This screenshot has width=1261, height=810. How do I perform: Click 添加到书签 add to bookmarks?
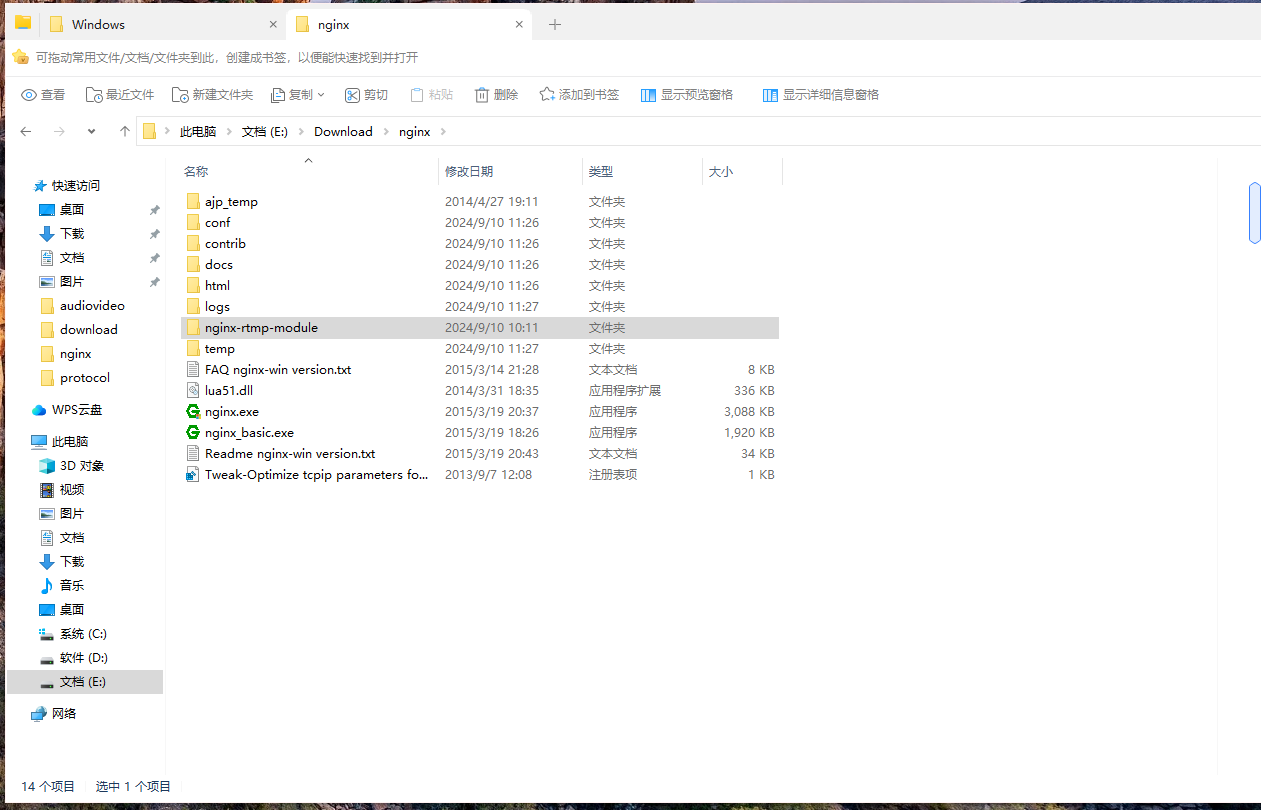click(x=579, y=95)
